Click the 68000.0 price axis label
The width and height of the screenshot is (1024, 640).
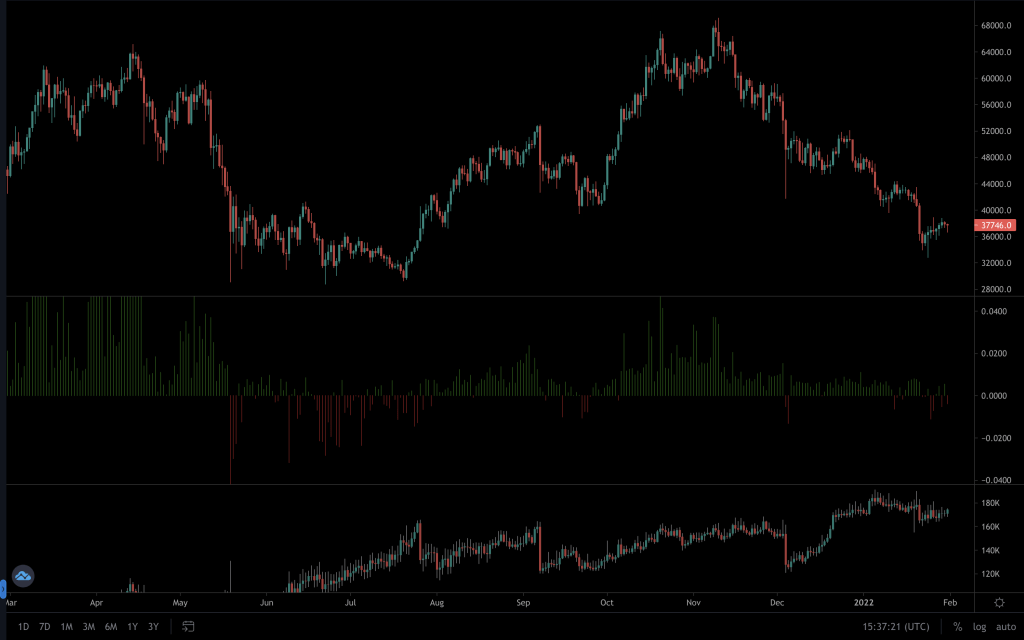pos(996,25)
